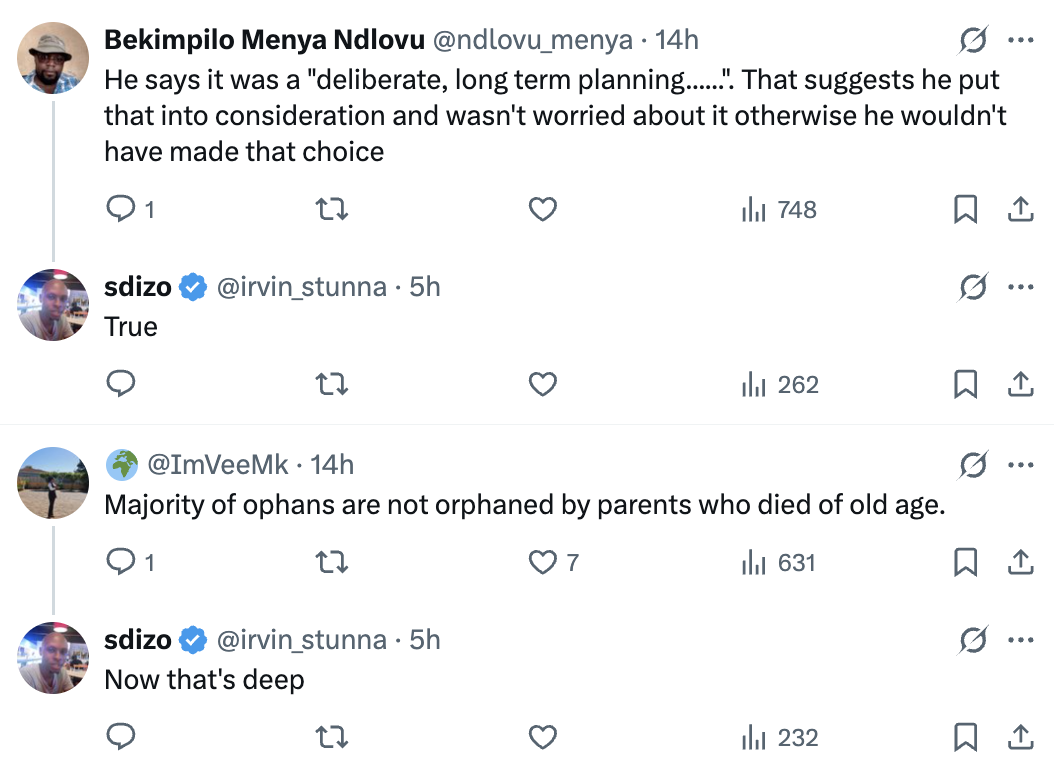Like the tweet about deliberate long term planning

coord(542,210)
